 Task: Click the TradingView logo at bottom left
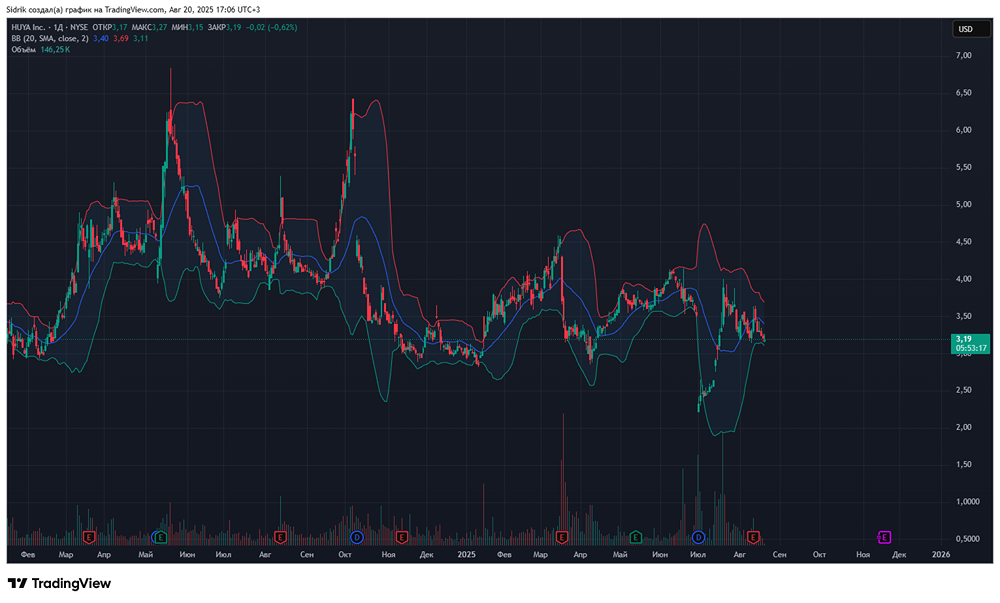point(59,584)
